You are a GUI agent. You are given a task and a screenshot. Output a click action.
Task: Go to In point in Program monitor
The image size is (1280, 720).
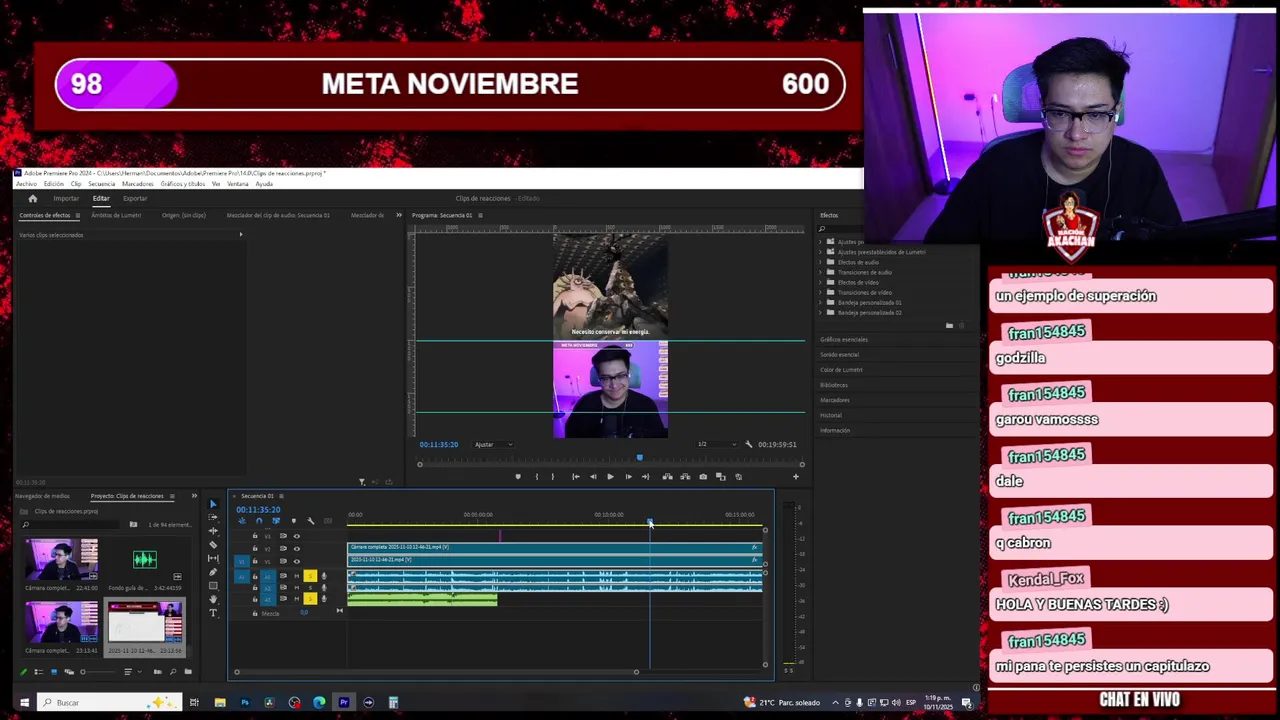(576, 477)
